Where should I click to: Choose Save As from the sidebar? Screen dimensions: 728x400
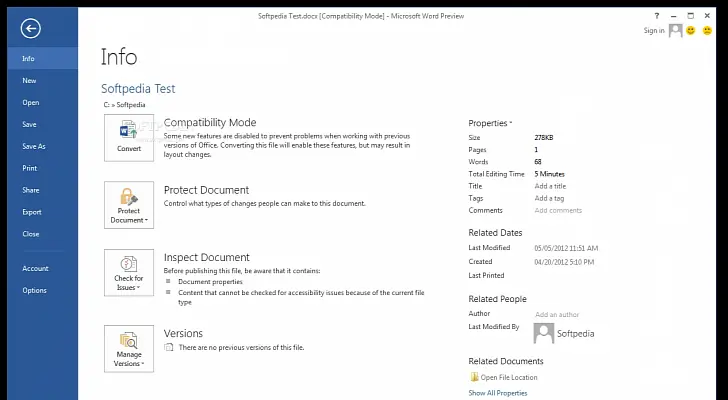(x=43, y=146)
